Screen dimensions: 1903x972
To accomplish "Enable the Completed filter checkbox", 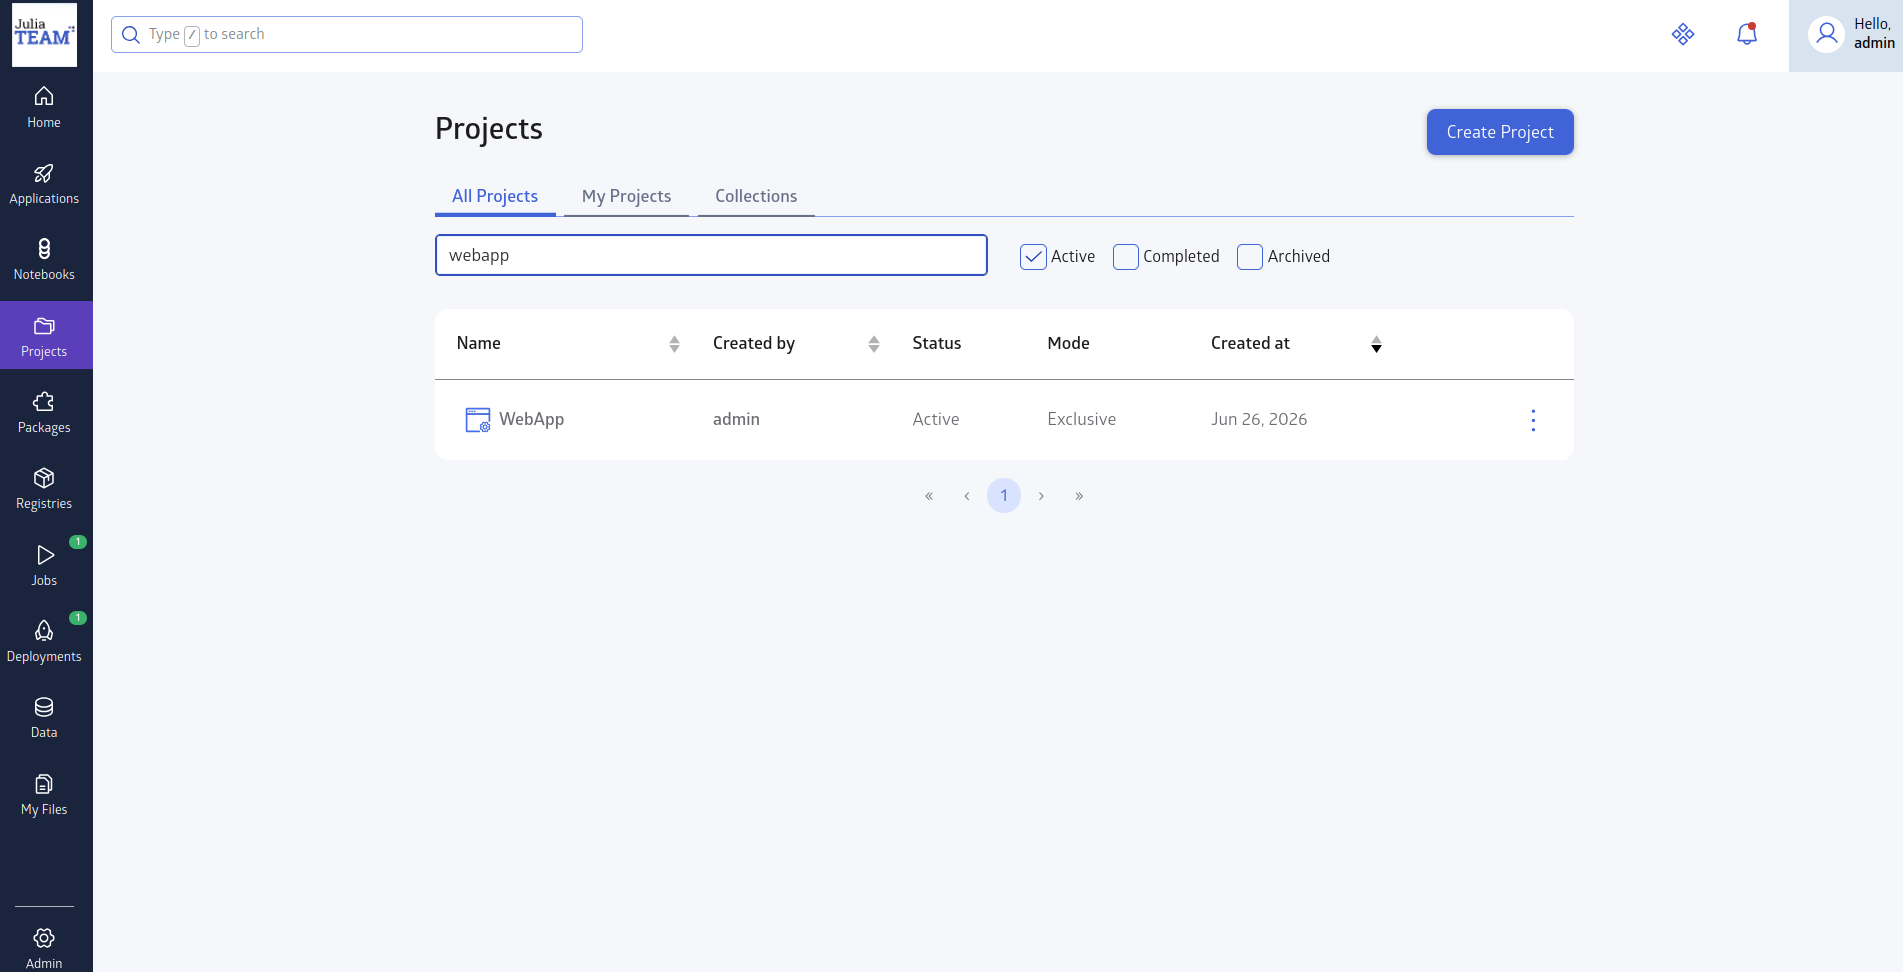I will coord(1126,257).
